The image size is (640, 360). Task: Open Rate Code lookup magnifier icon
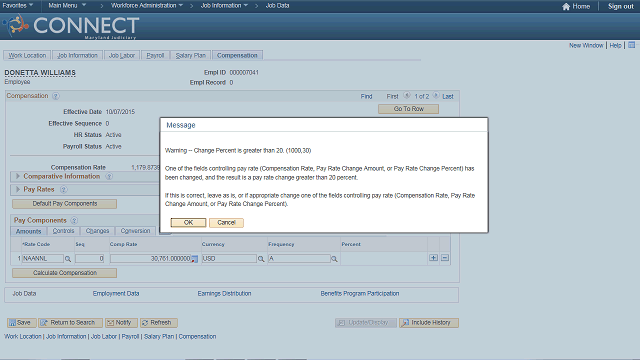point(68,259)
